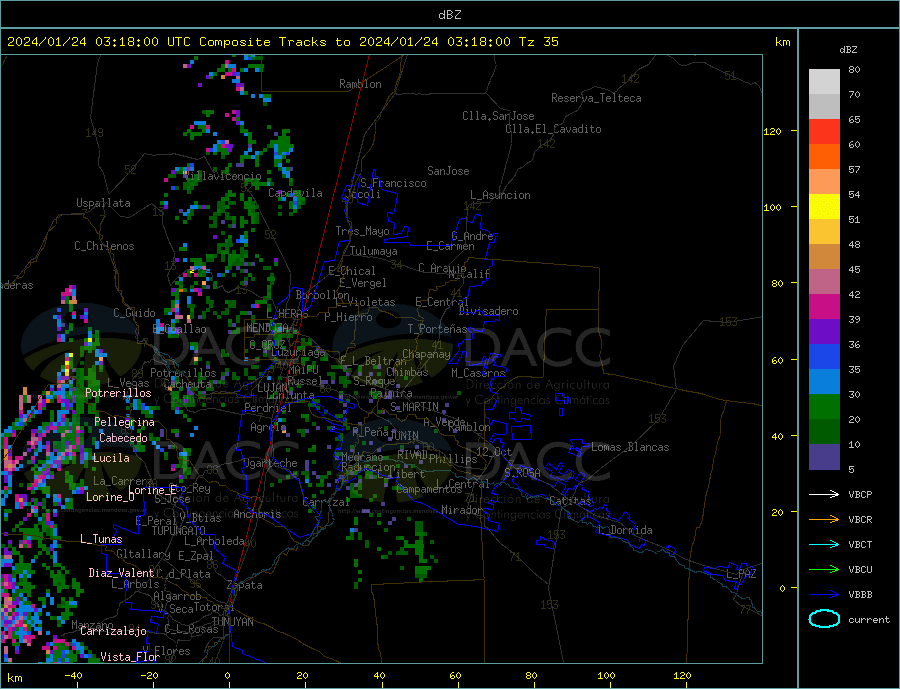Image resolution: width=900 pixels, height=689 pixels.
Task: Click the blue VBBB arrow legend icon
Action: 824,594
